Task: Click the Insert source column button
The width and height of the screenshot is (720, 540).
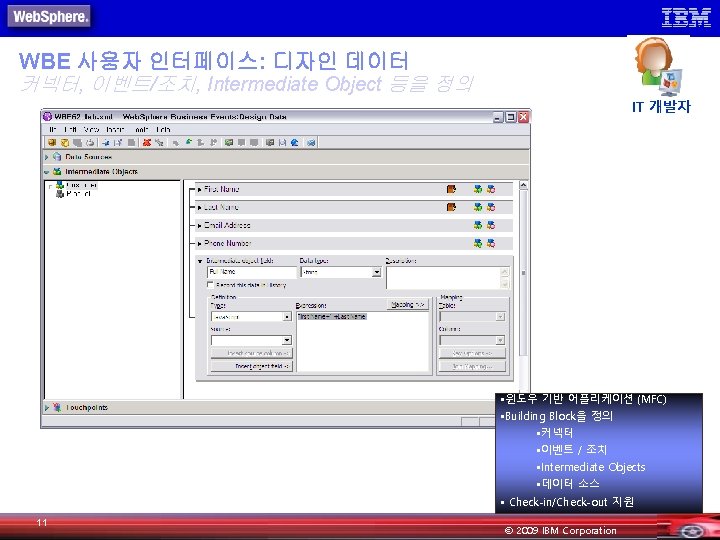Action: tap(252, 353)
